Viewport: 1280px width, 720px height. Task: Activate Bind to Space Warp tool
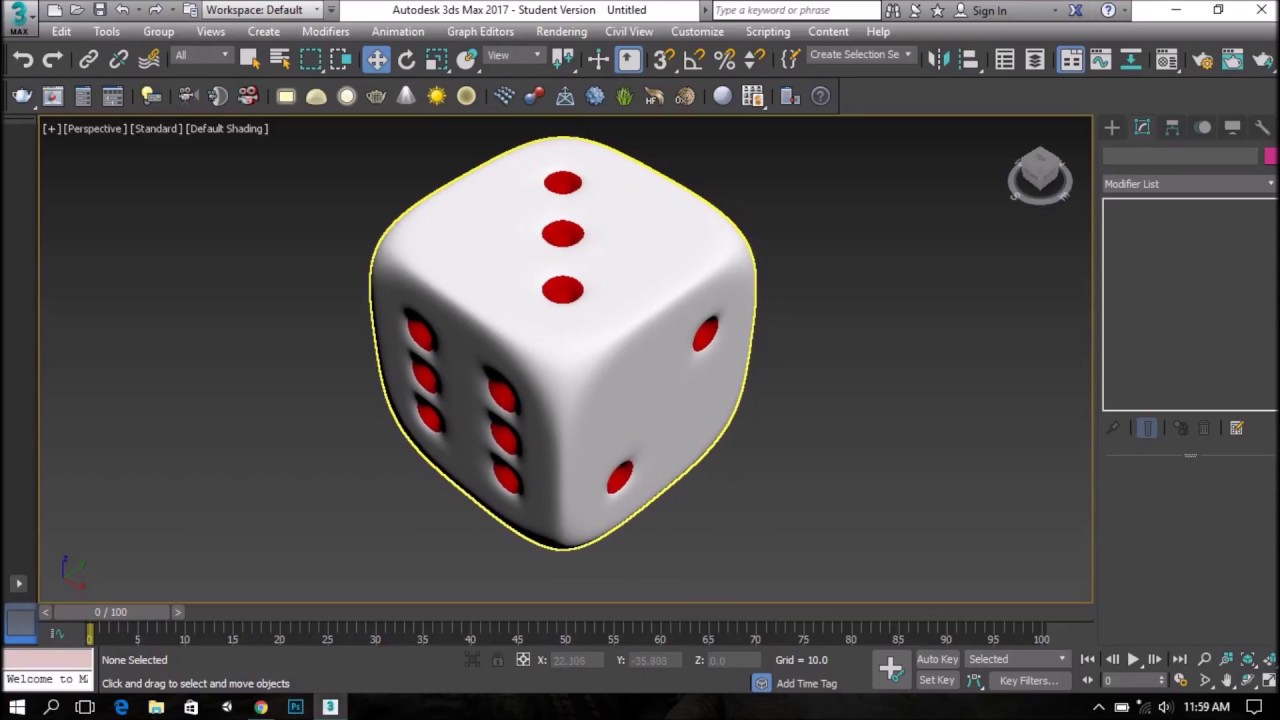coord(149,60)
